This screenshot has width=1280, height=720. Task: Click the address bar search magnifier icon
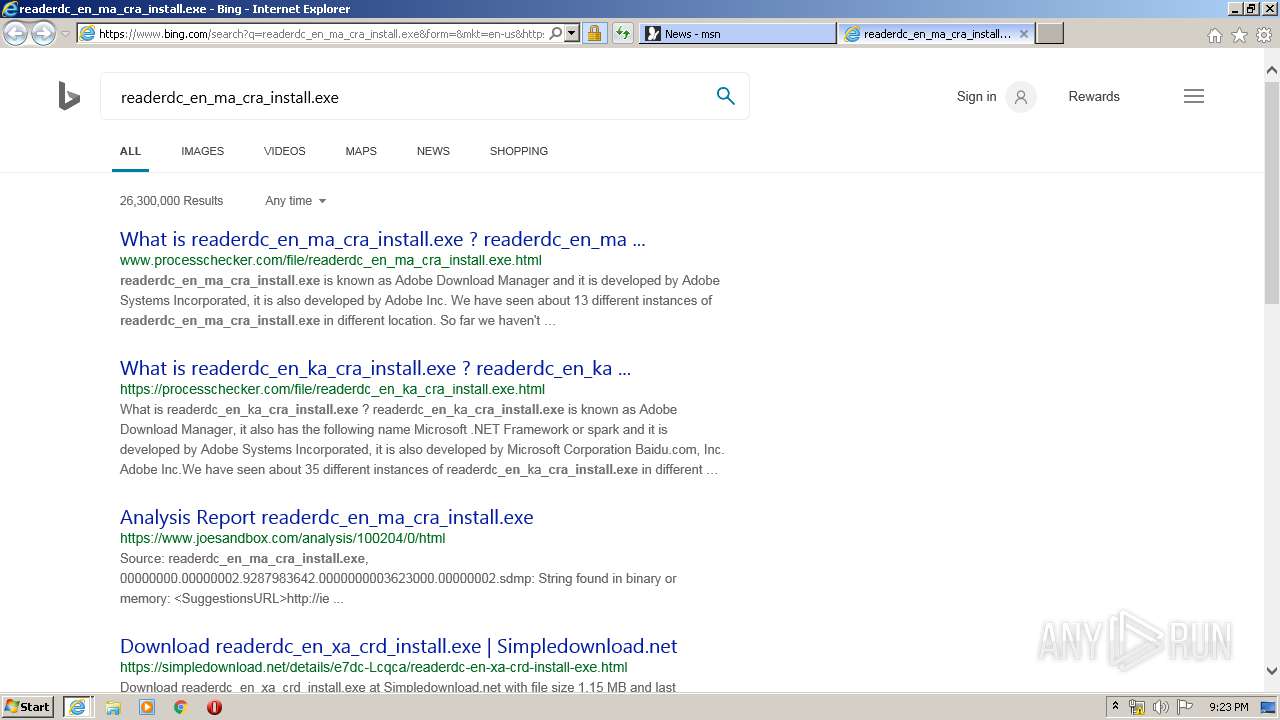(556, 33)
